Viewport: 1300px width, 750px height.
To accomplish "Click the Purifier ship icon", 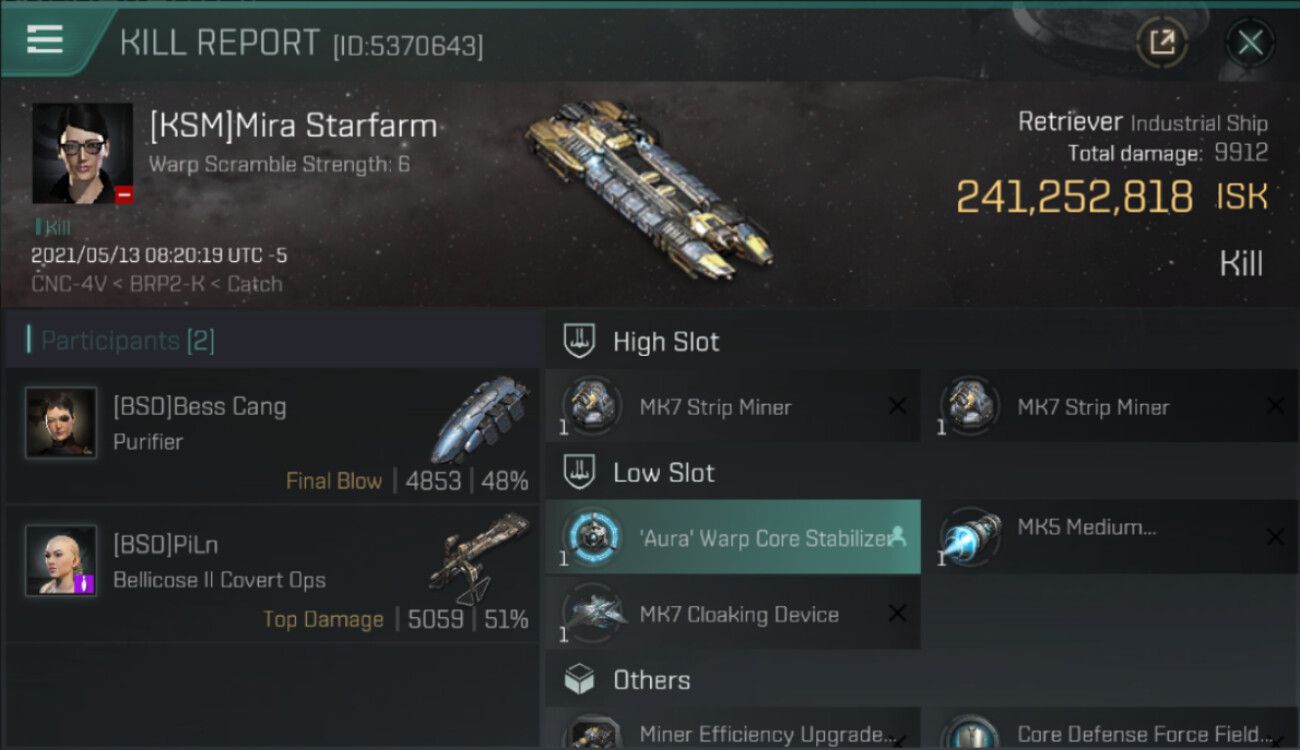I will point(482,420).
